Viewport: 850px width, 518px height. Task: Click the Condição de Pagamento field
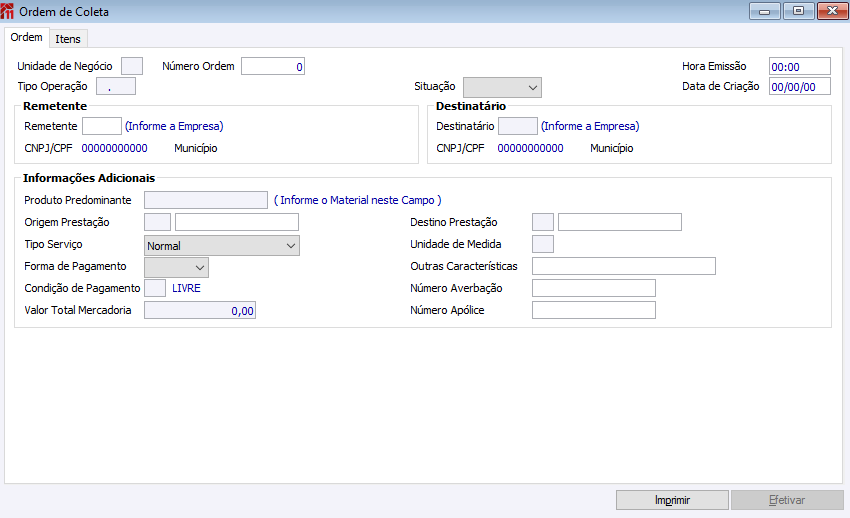coord(155,288)
